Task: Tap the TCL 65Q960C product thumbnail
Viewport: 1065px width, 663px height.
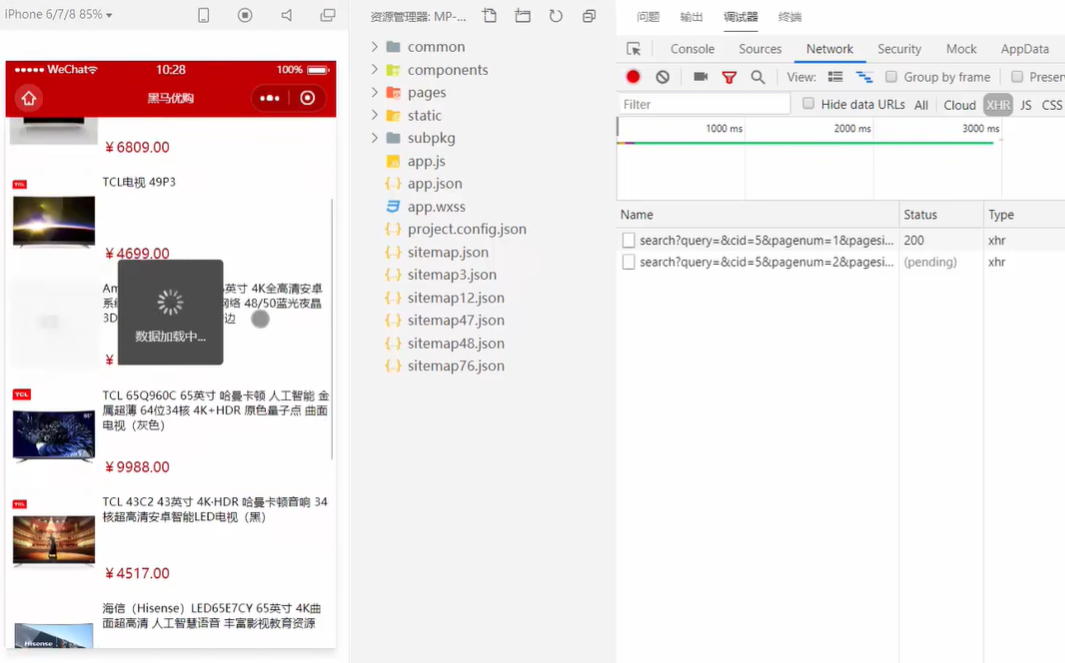Action: coord(54,435)
